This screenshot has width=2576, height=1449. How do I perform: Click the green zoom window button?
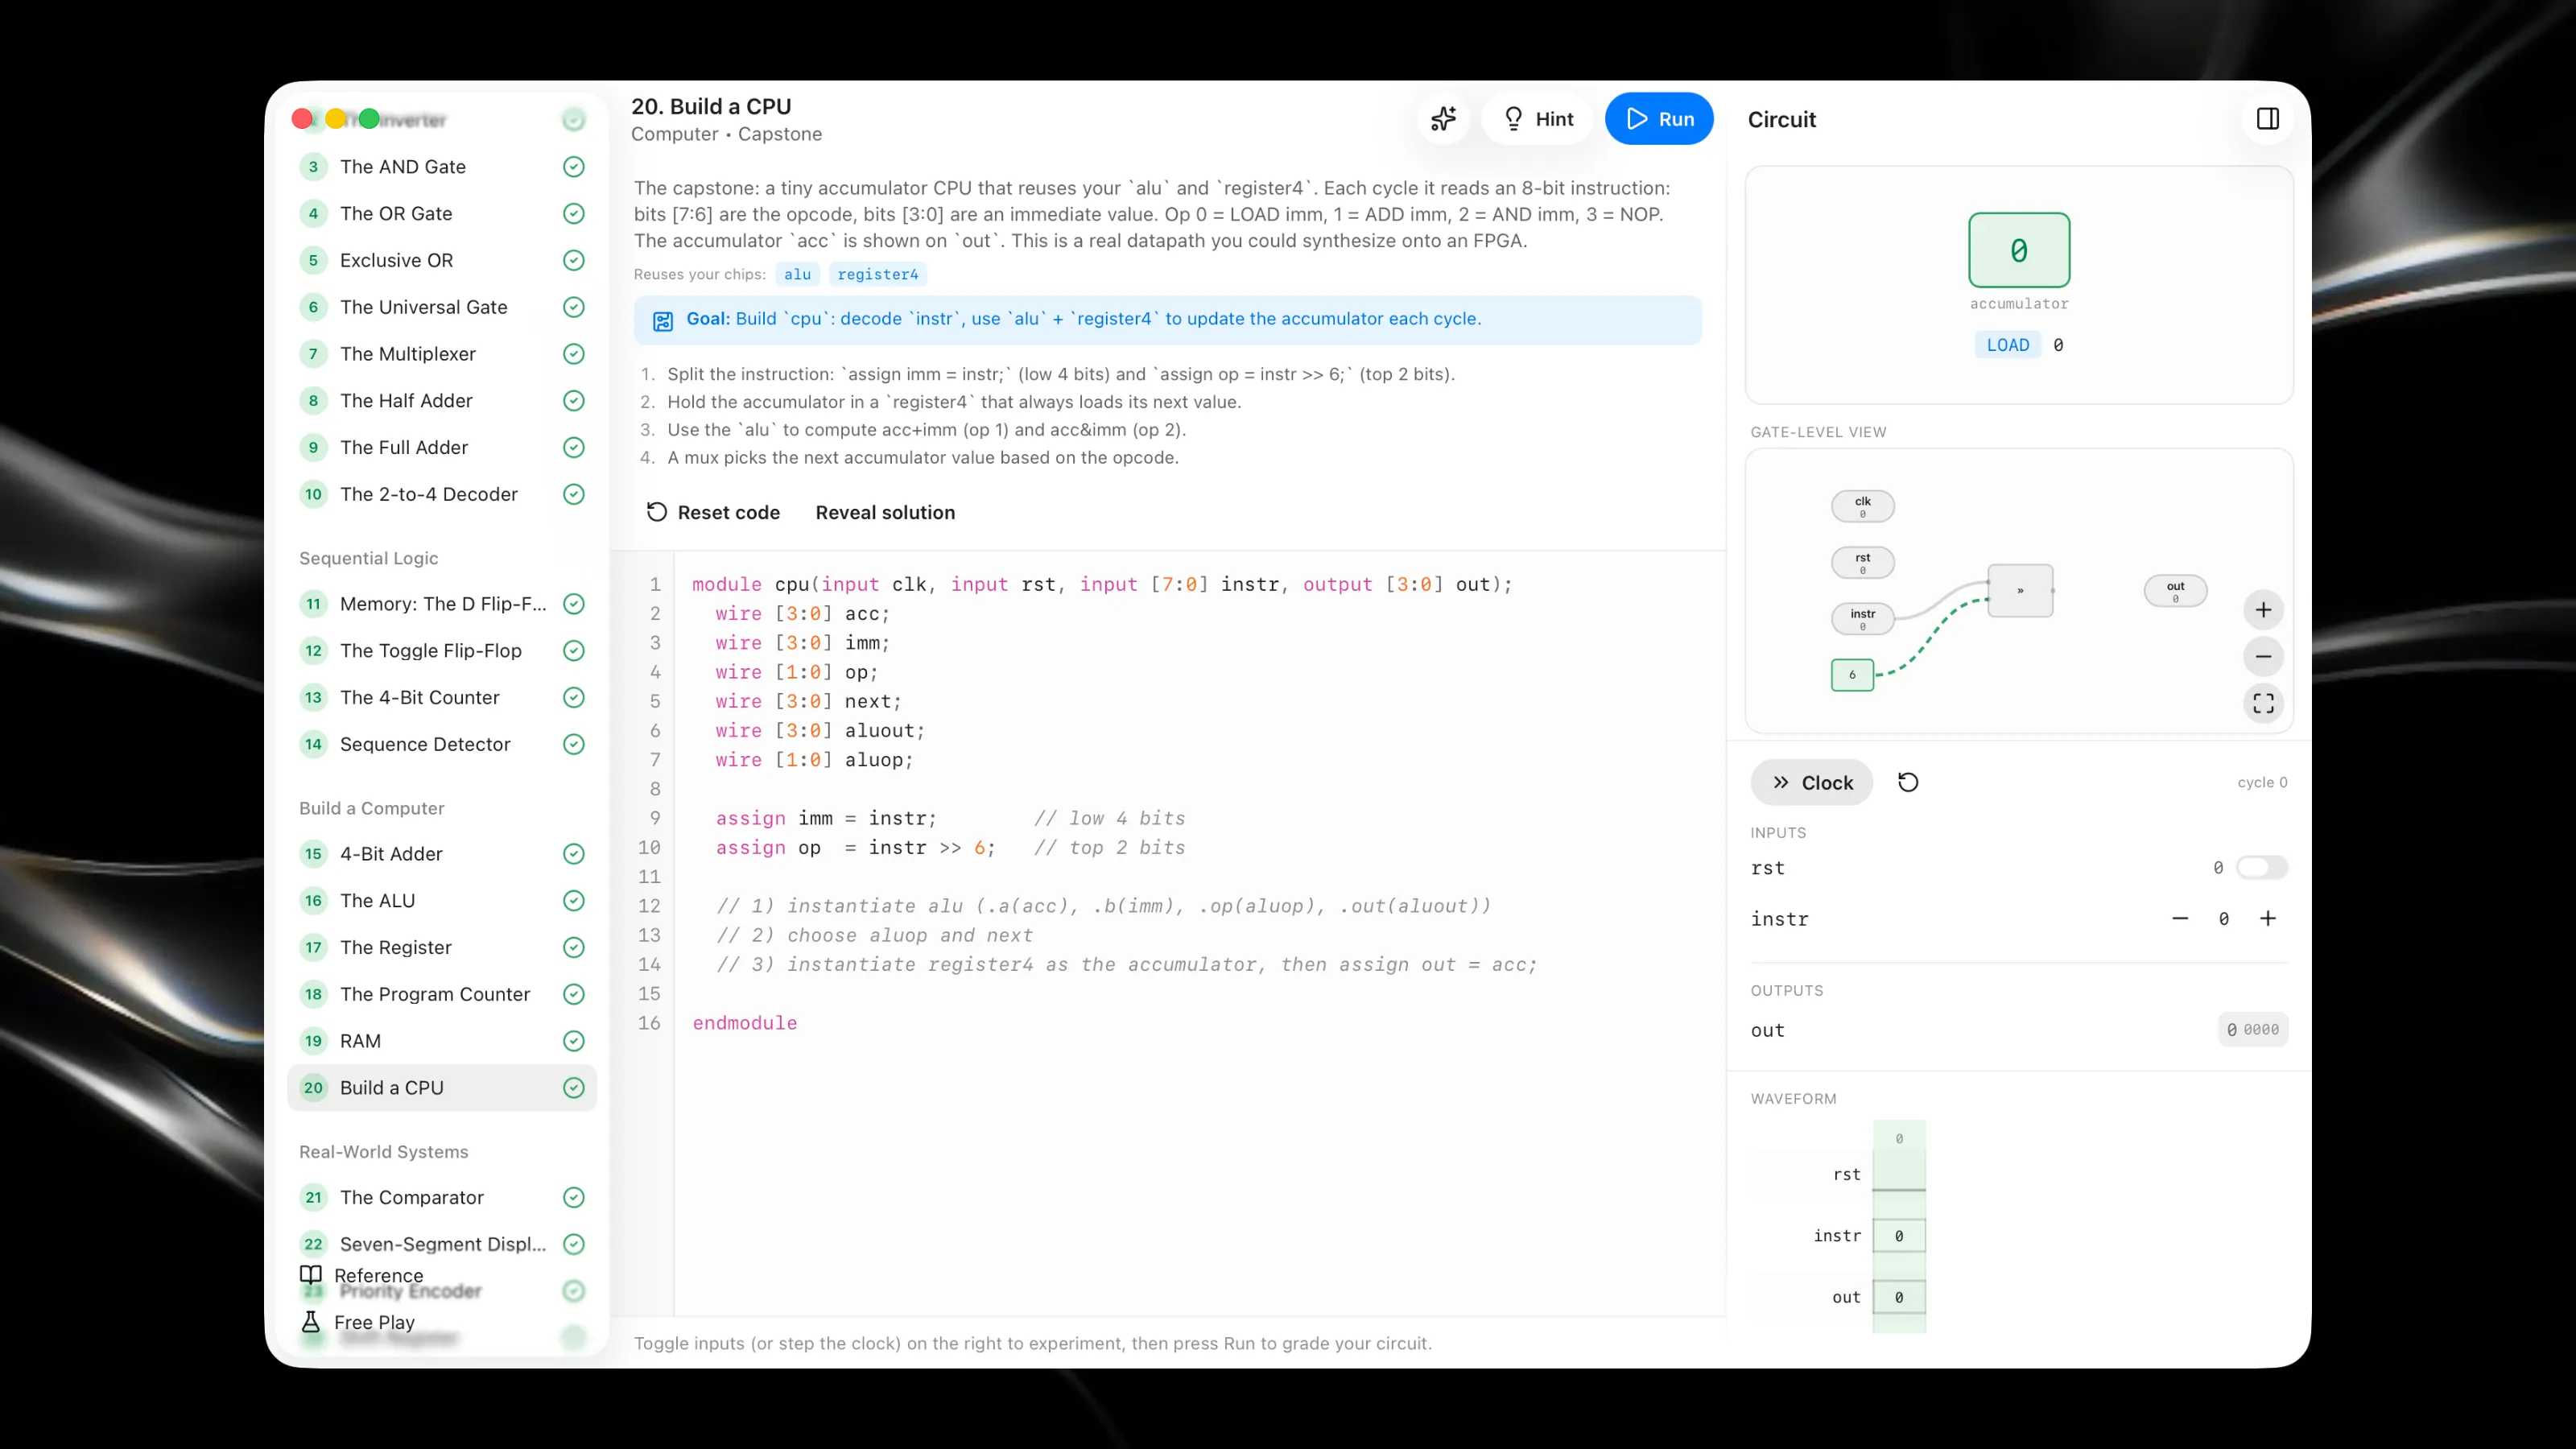[369, 119]
